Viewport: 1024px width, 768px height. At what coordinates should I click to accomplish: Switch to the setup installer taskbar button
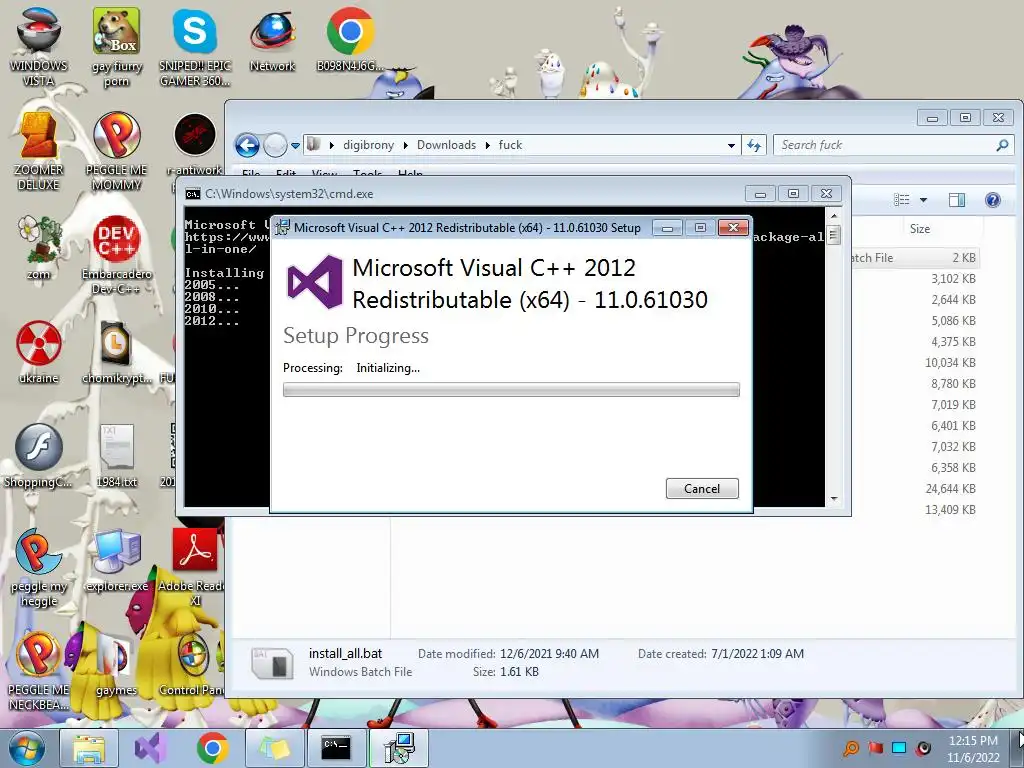pos(398,748)
